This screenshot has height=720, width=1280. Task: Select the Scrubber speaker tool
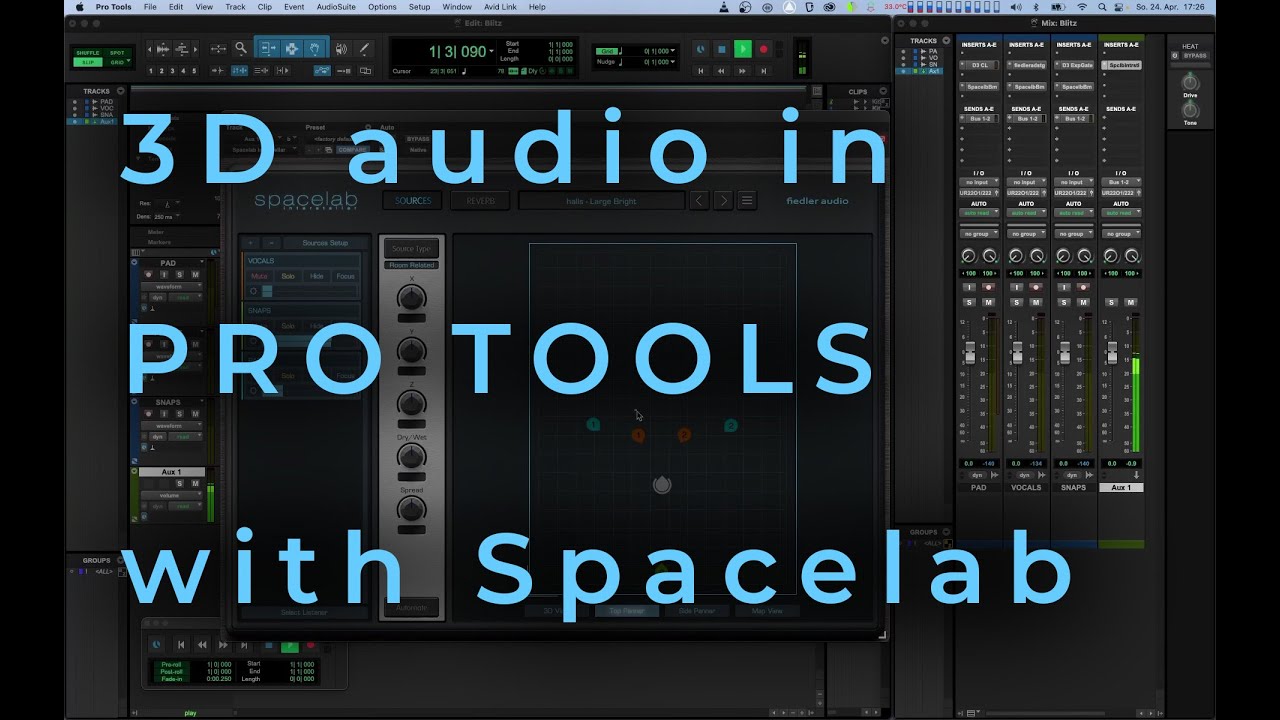coord(342,48)
